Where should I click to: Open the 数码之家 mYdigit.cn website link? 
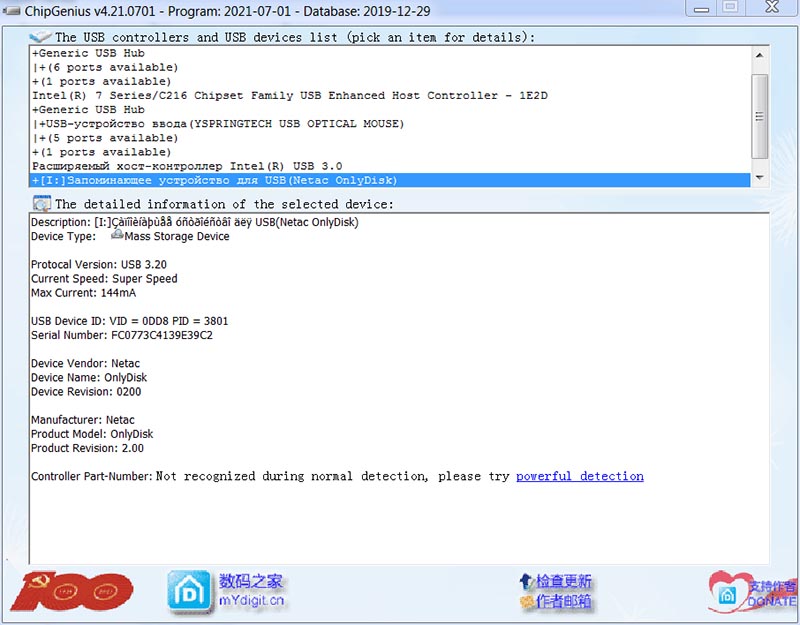click(x=251, y=591)
